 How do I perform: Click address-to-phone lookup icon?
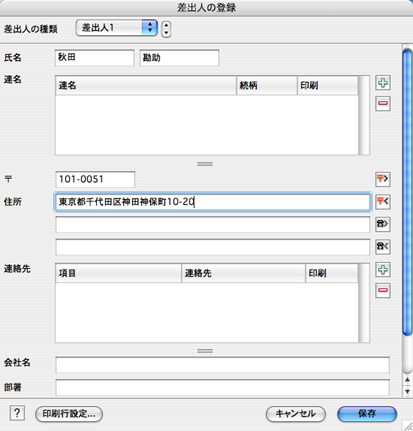(x=383, y=247)
